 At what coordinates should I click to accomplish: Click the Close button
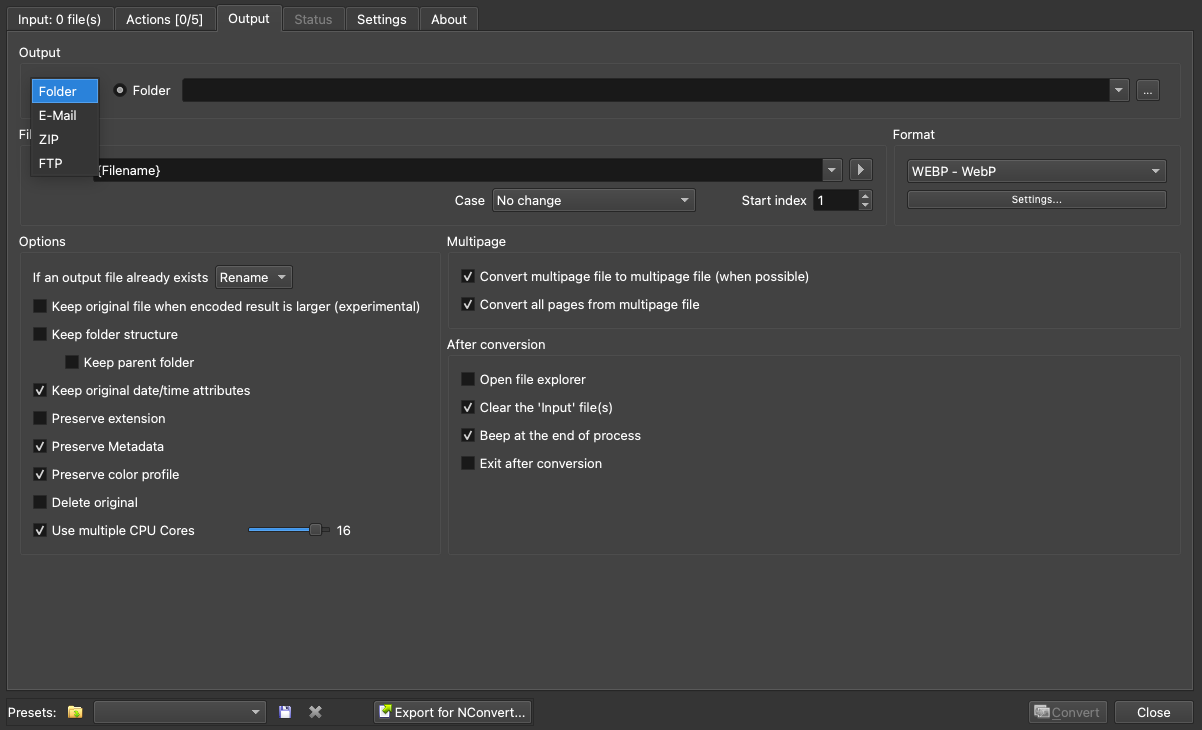point(1153,712)
